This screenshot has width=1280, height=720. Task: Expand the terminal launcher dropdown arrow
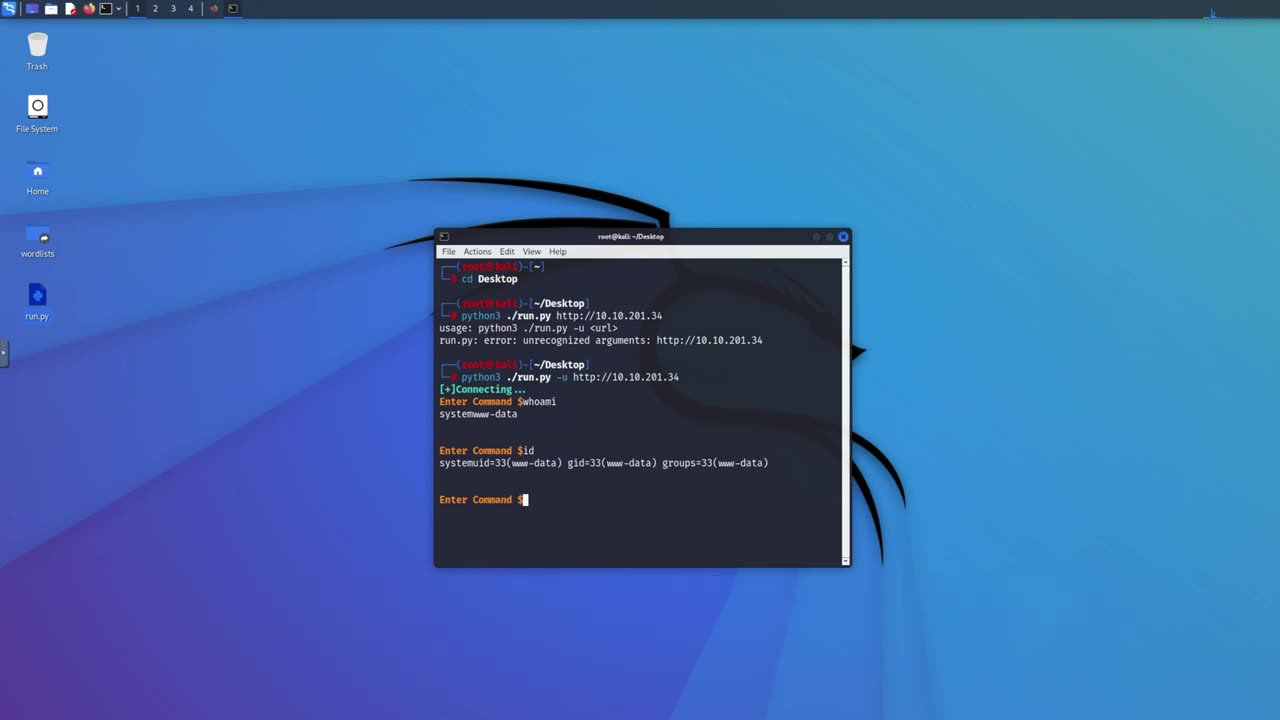click(118, 9)
